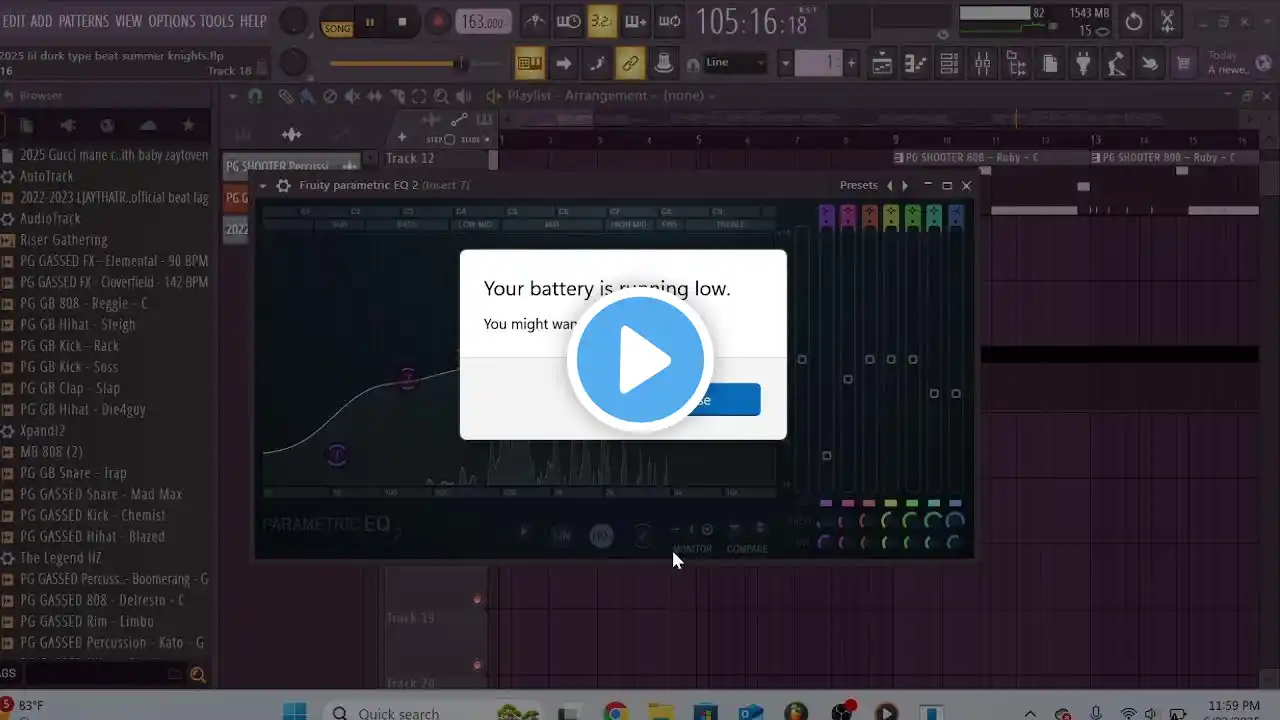Click the 163 tempo field

pos(483,21)
